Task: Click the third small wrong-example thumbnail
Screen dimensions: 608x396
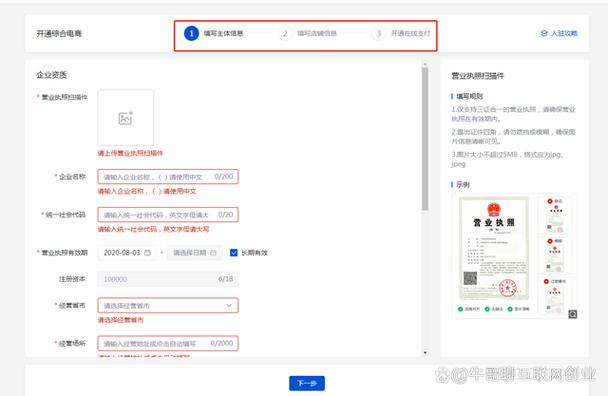Action: point(555,296)
